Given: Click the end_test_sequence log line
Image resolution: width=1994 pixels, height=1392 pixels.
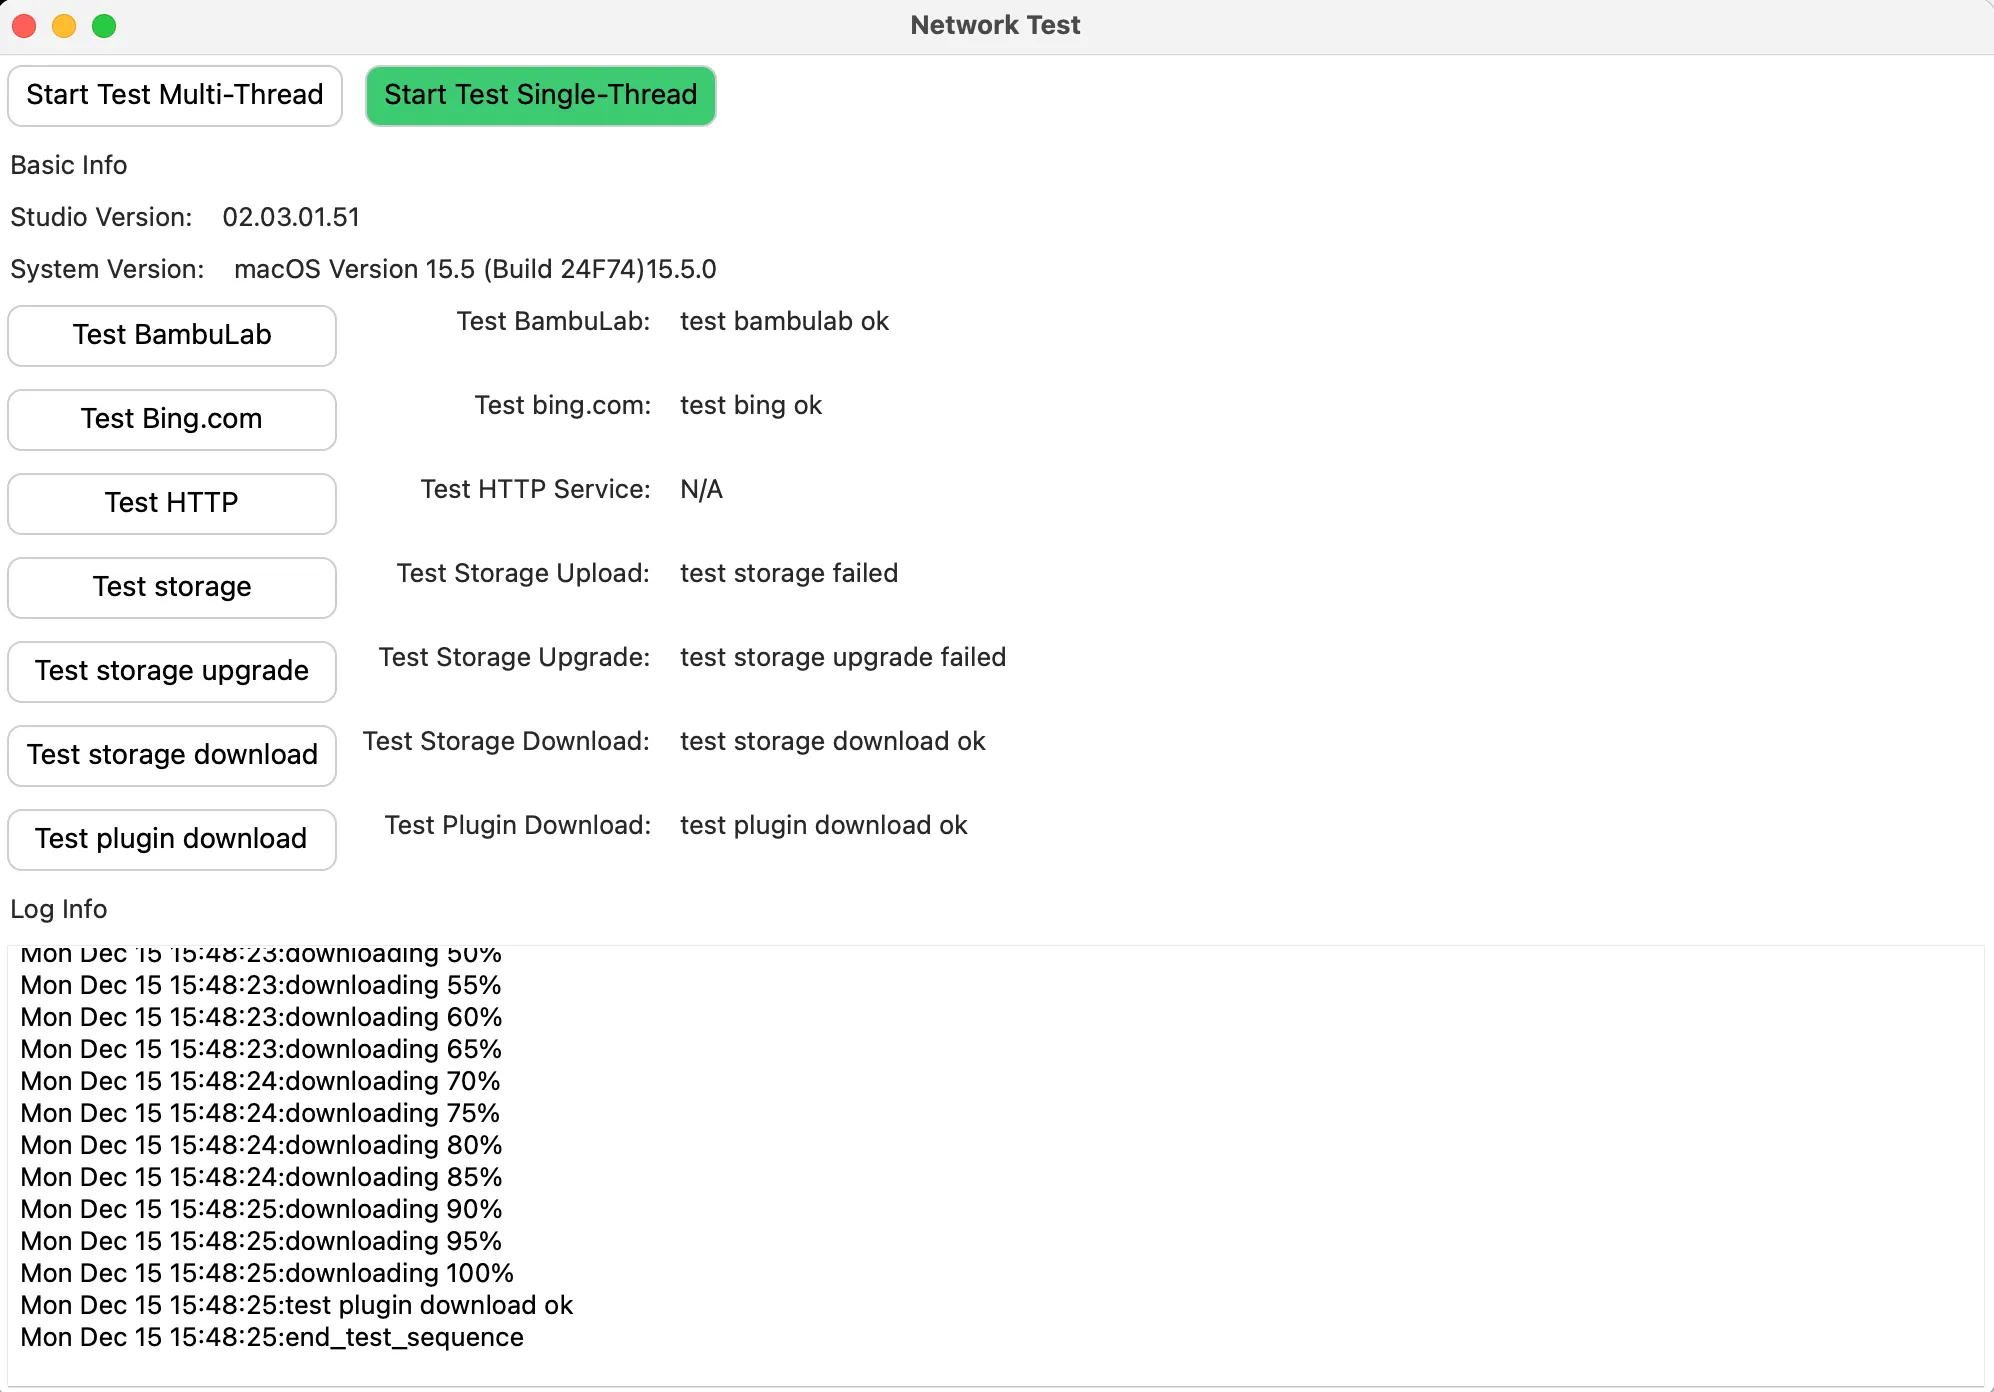Looking at the screenshot, I should (x=272, y=1337).
